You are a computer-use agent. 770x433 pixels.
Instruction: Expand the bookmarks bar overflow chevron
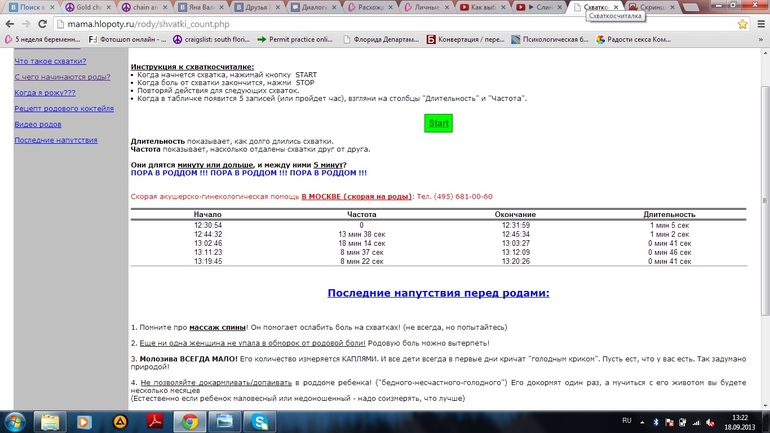(761, 39)
